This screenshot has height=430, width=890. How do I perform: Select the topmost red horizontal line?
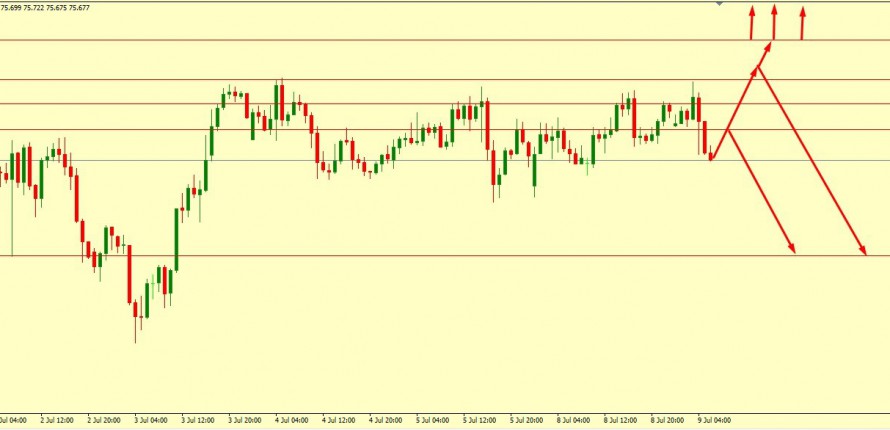(400, 40)
